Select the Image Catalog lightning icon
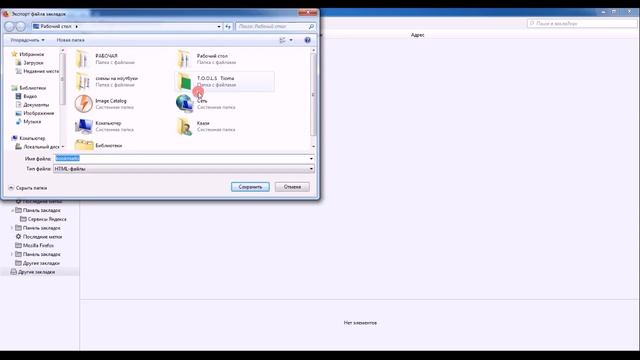 tap(83, 104)
